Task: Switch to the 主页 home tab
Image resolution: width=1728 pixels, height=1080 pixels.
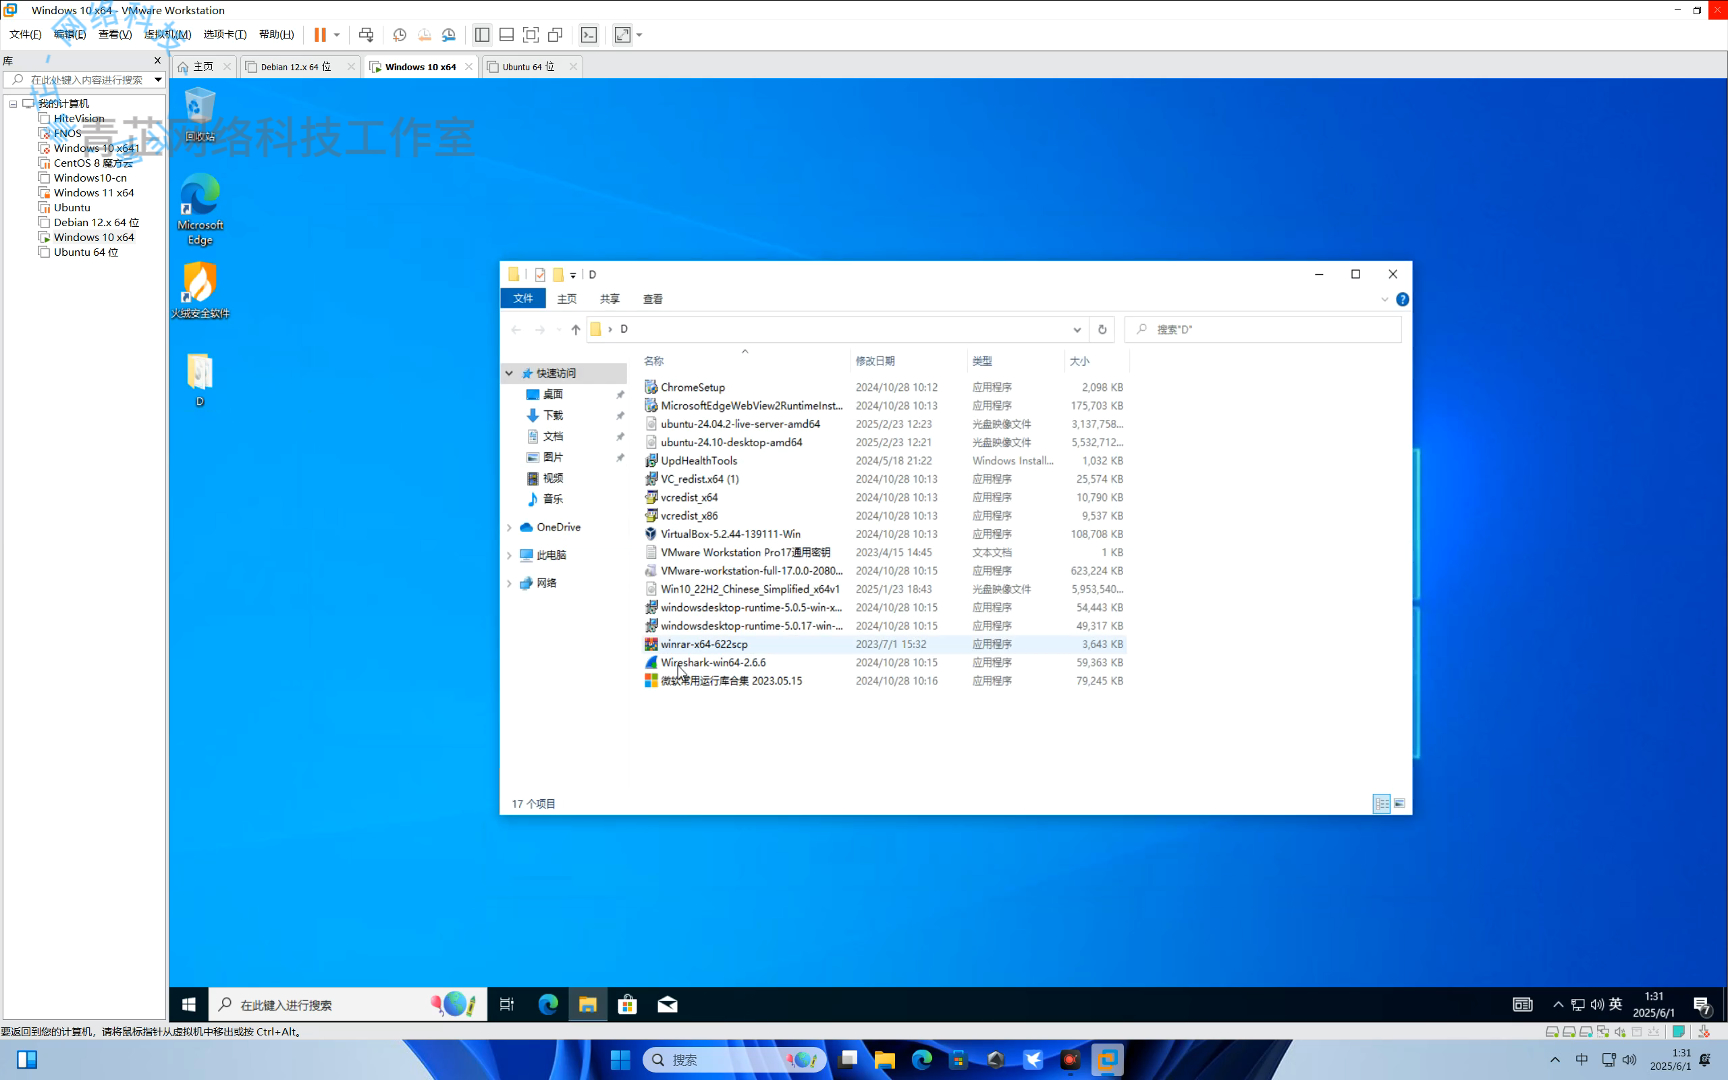Action: (203, 67)
